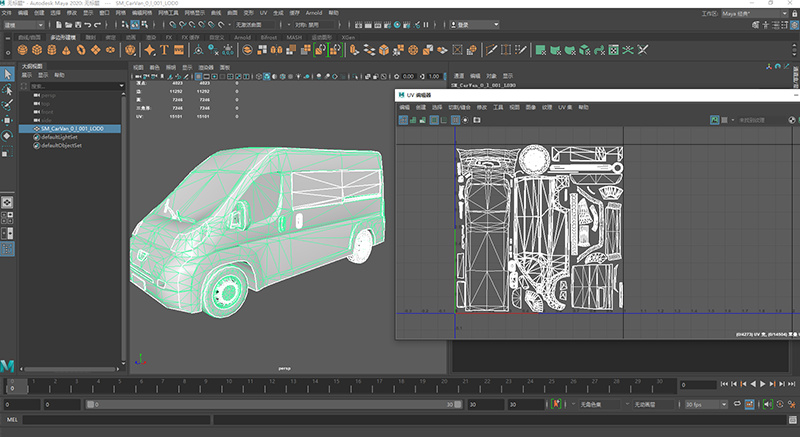This screenshot has width=800, height=437.
Task: Open the menu set dropdown below File
Action: tap(24, 23)
